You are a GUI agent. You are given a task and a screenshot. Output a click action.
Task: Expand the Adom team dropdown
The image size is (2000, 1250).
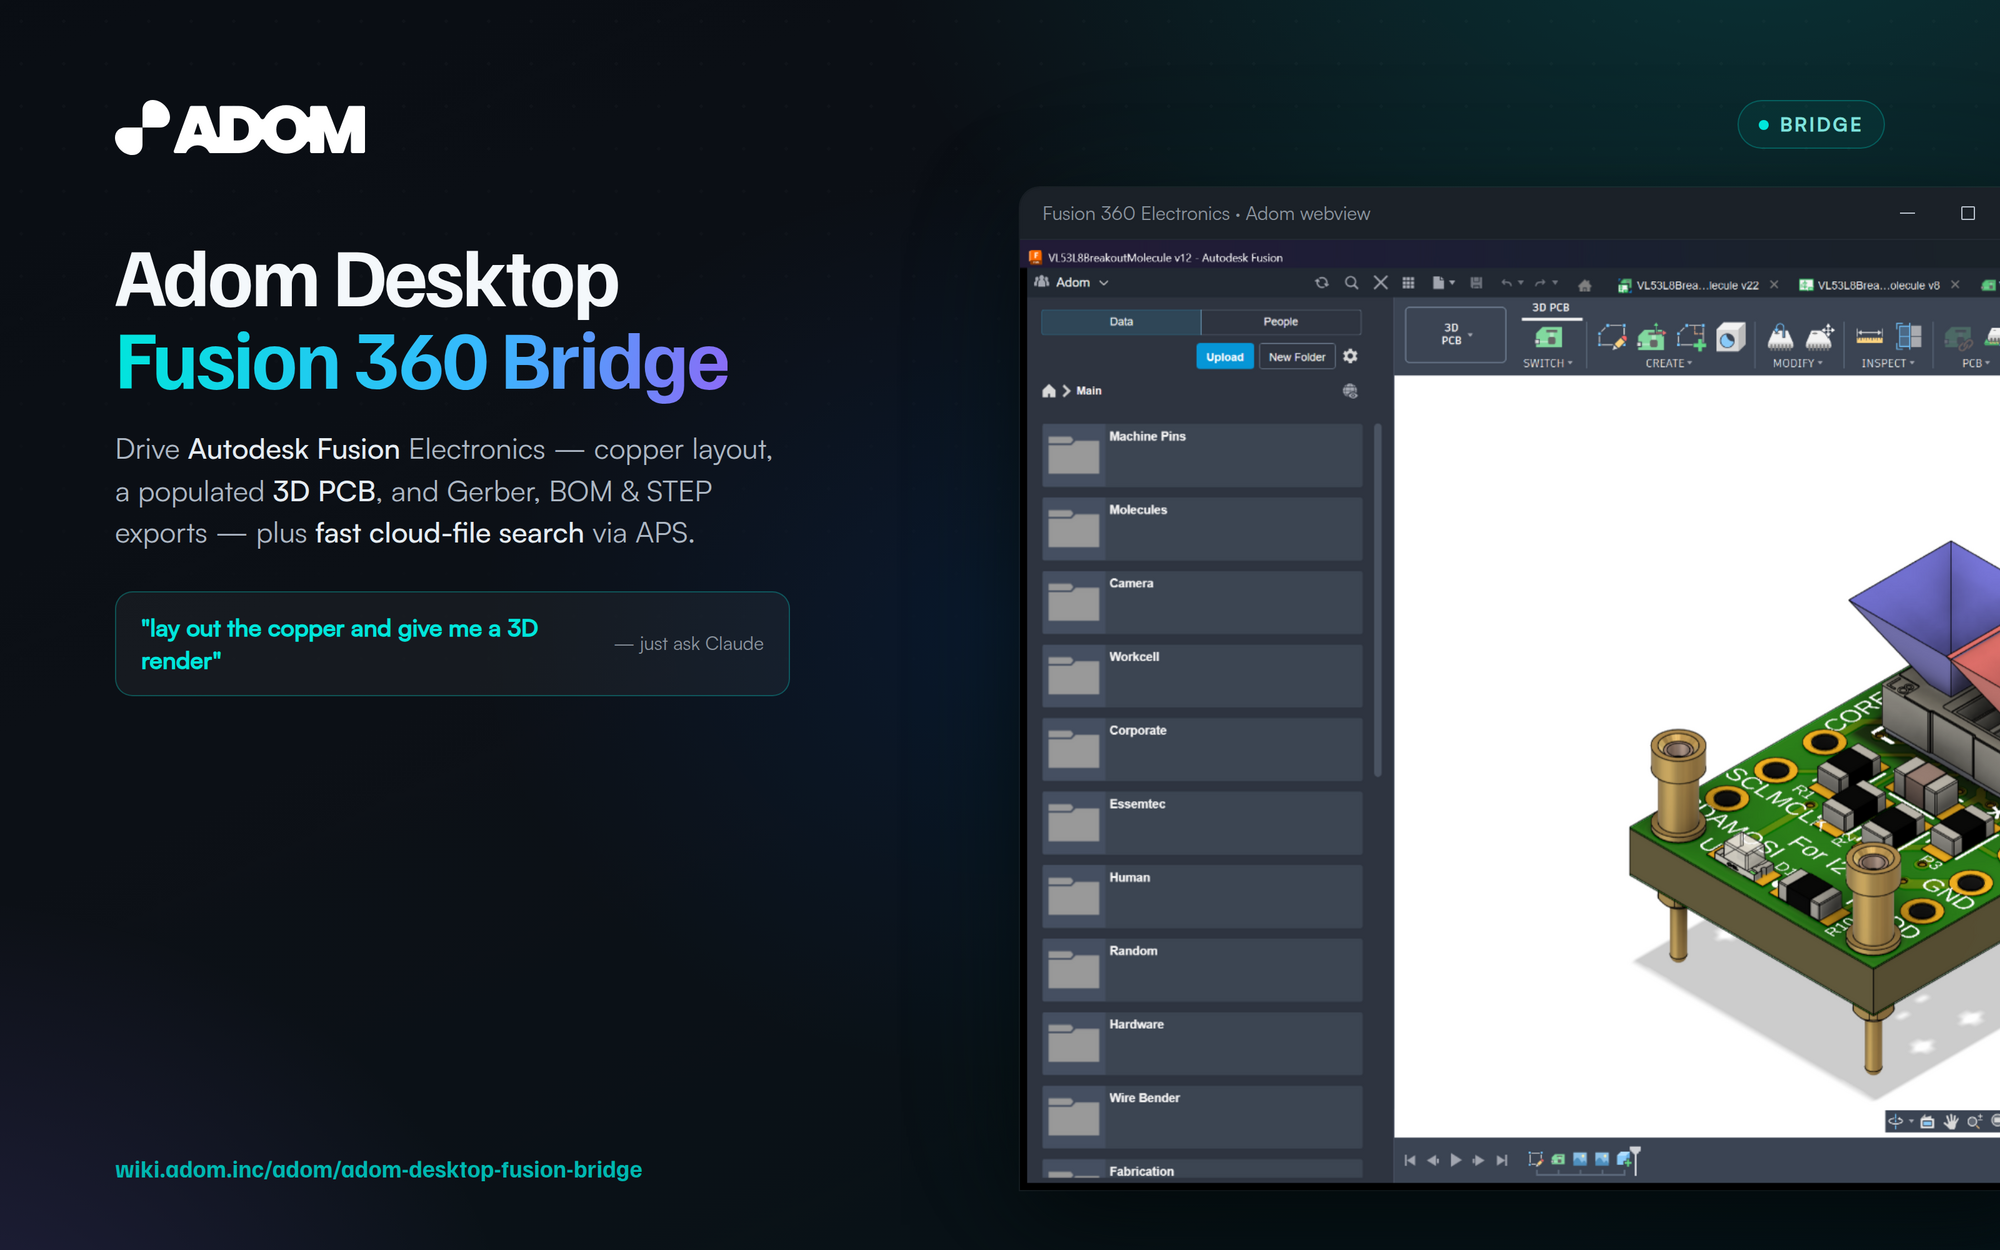click(1073, 283)
